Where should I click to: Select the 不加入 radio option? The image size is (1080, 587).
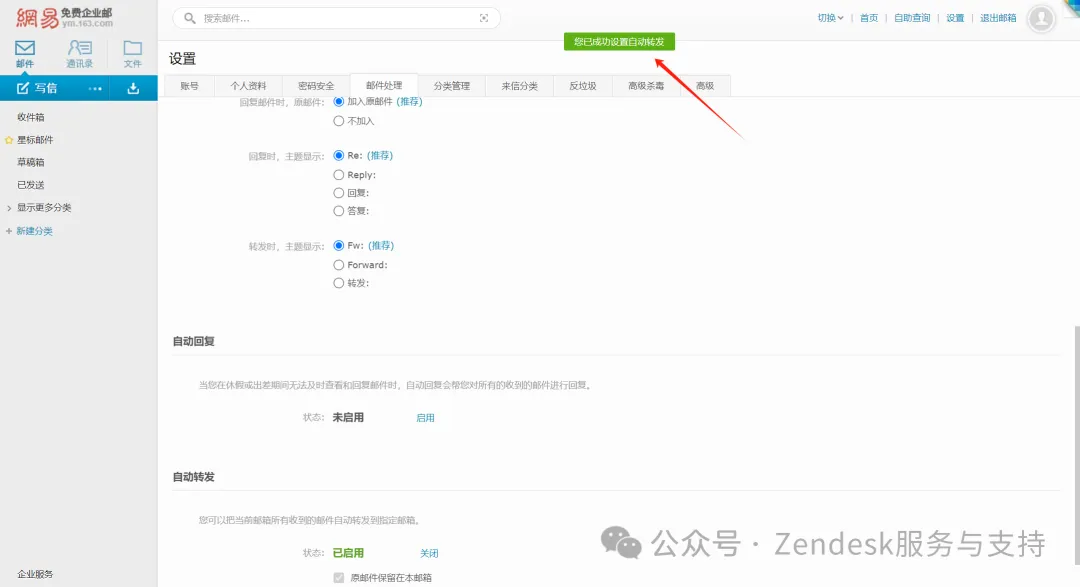(x=339, y=121)
